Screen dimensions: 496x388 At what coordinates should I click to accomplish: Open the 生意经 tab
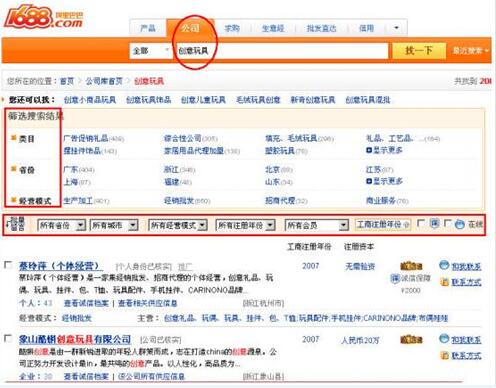[x=273, y=28]
